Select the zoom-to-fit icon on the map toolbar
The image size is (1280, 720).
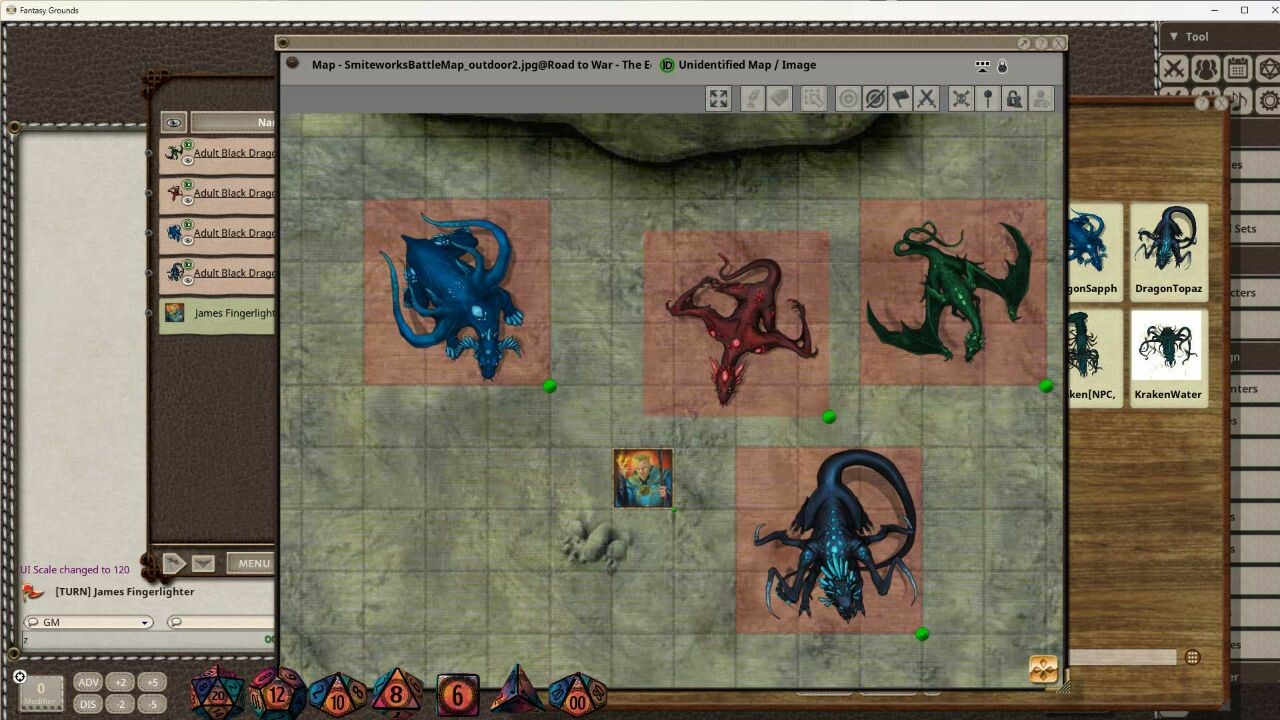(x=717, y=98)
